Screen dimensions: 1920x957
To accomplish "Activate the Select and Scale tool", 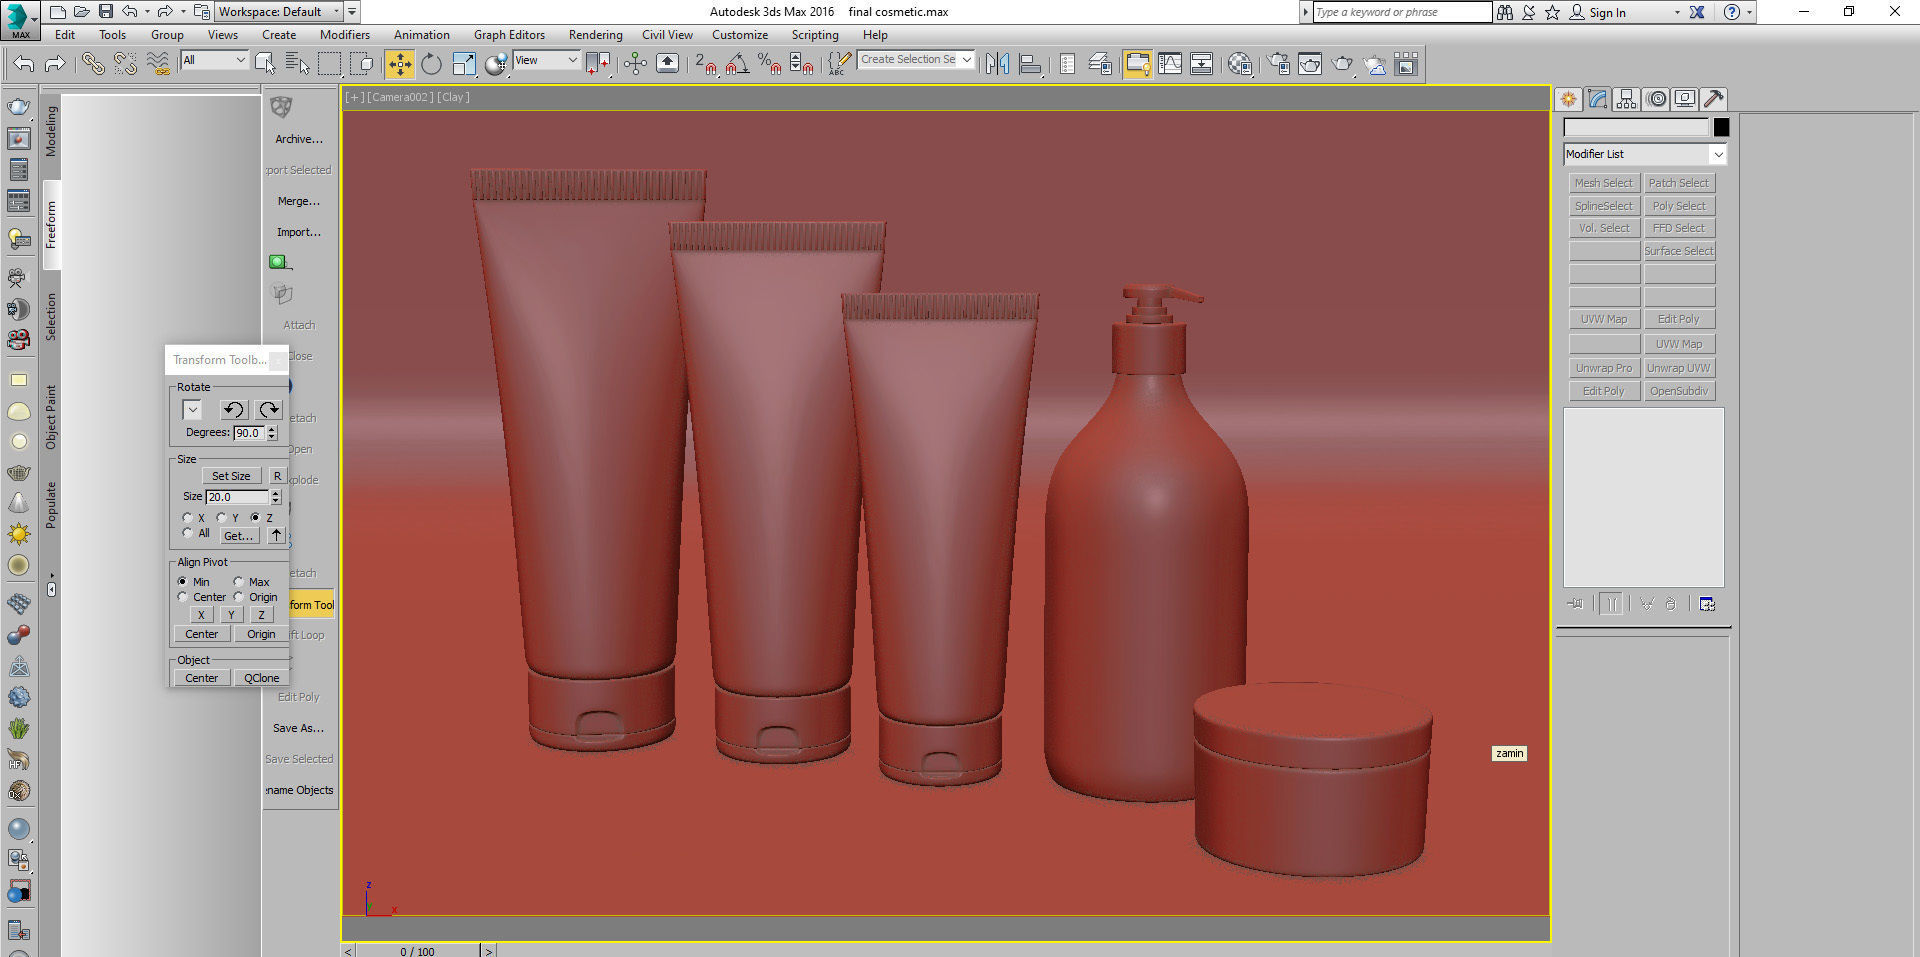I will (x=464, y=64).
